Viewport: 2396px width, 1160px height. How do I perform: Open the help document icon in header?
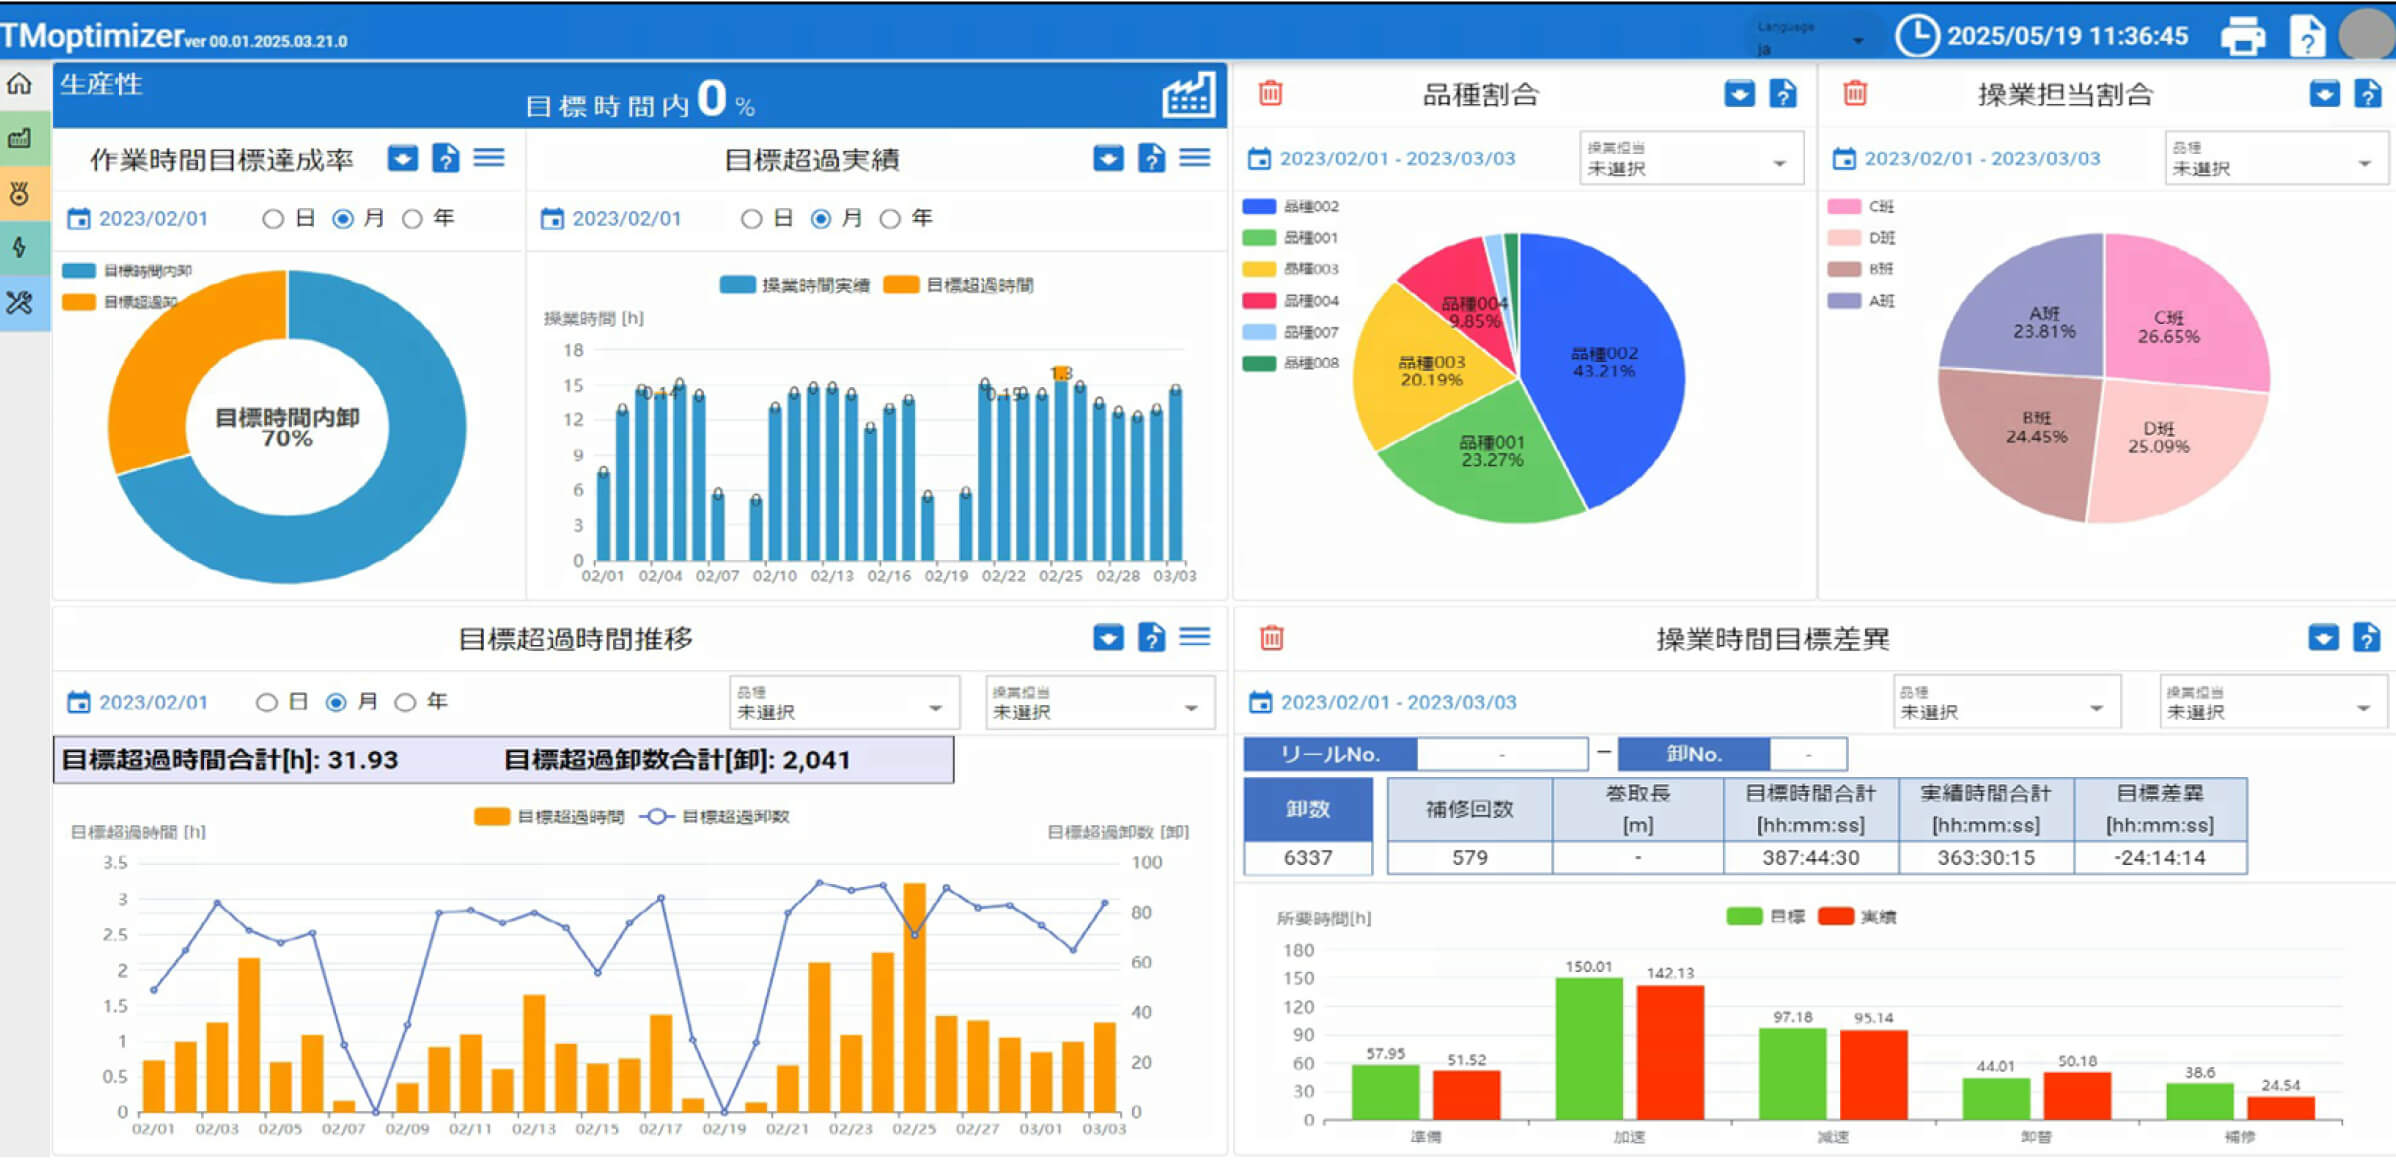pos(2307,37)
